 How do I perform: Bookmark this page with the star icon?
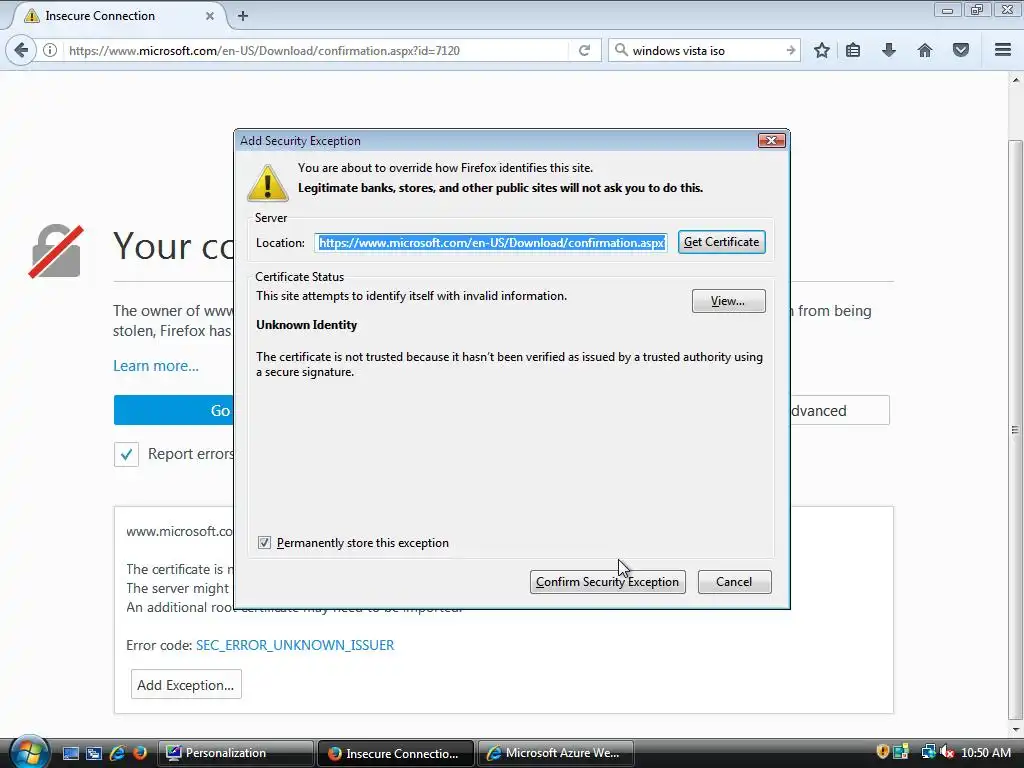[822, 50]
